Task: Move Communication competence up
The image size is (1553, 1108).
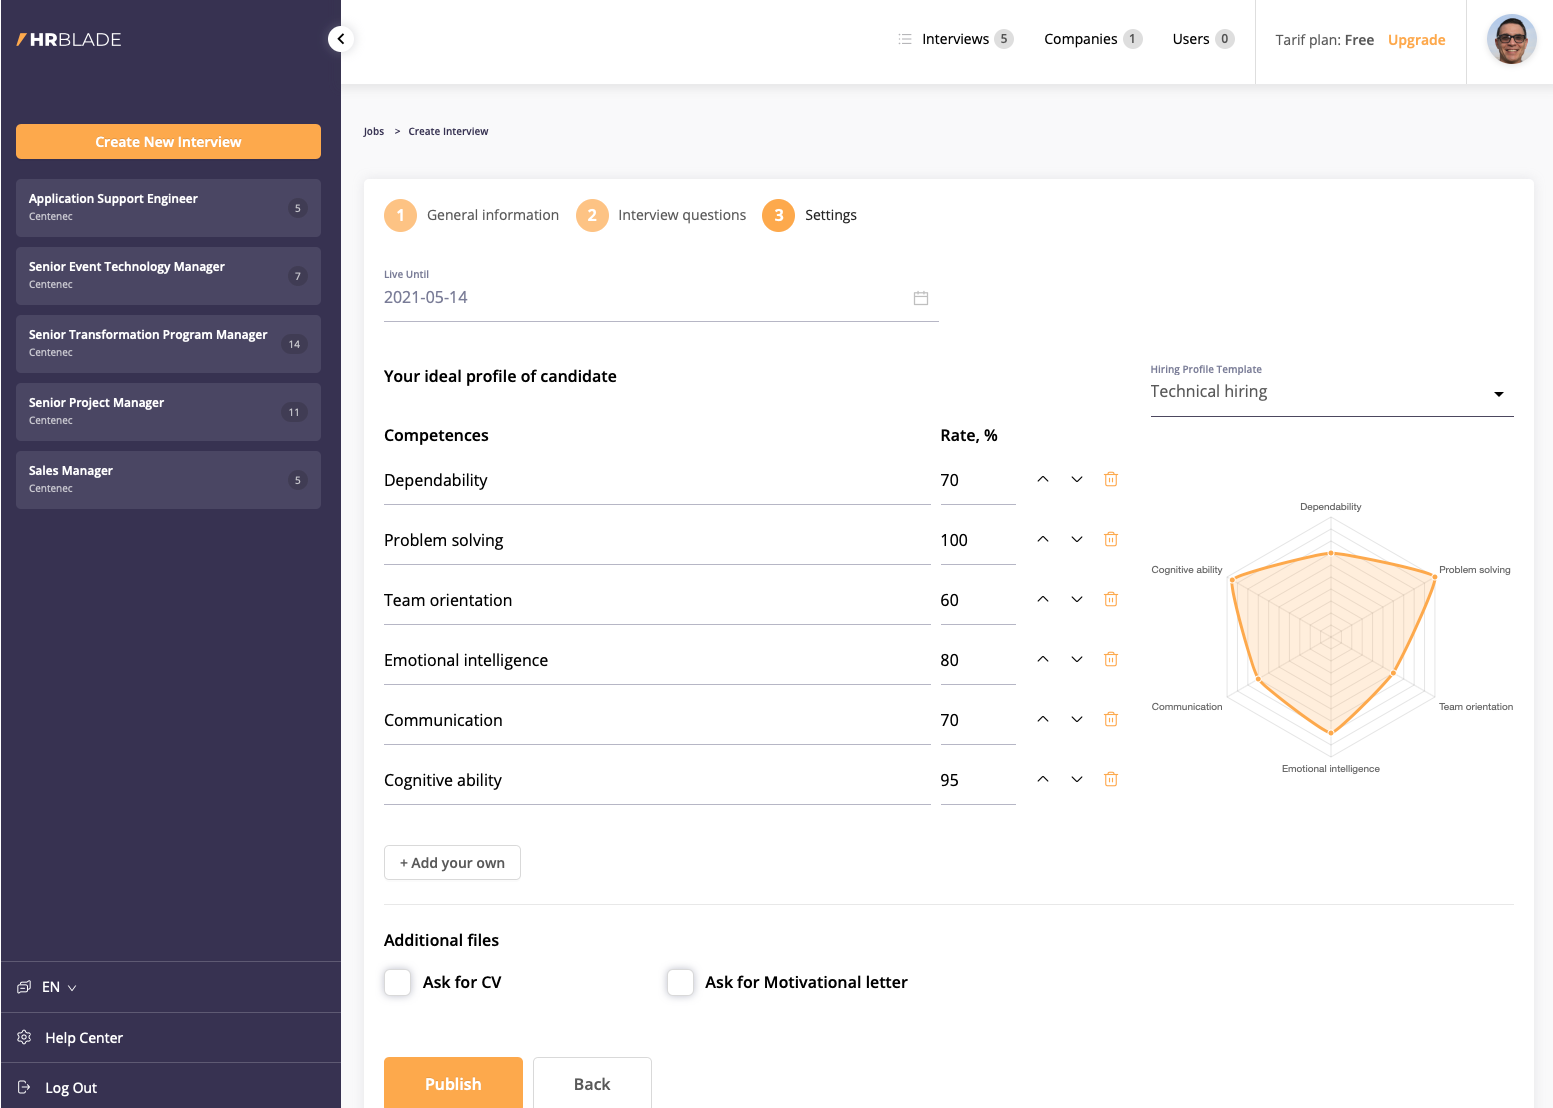Action: click(x=1042, y=719)
